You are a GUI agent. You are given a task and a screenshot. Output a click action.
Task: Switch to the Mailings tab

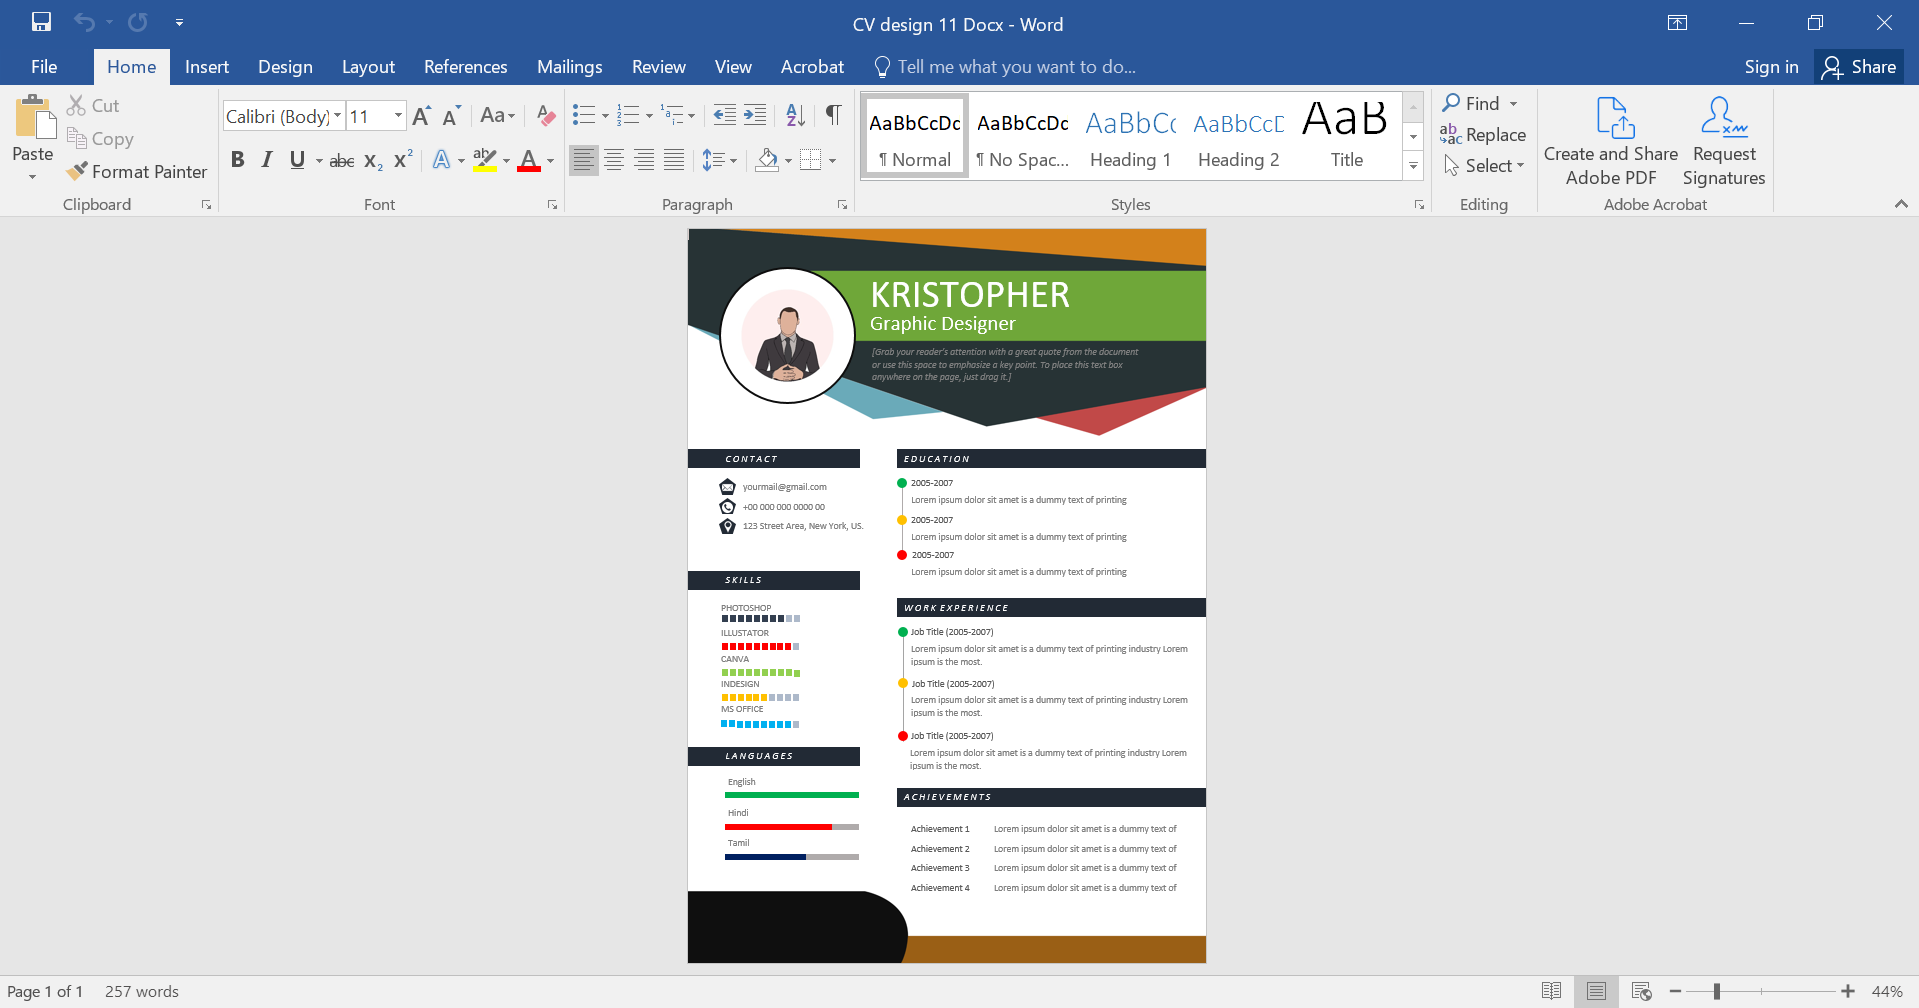pos(569,66)
